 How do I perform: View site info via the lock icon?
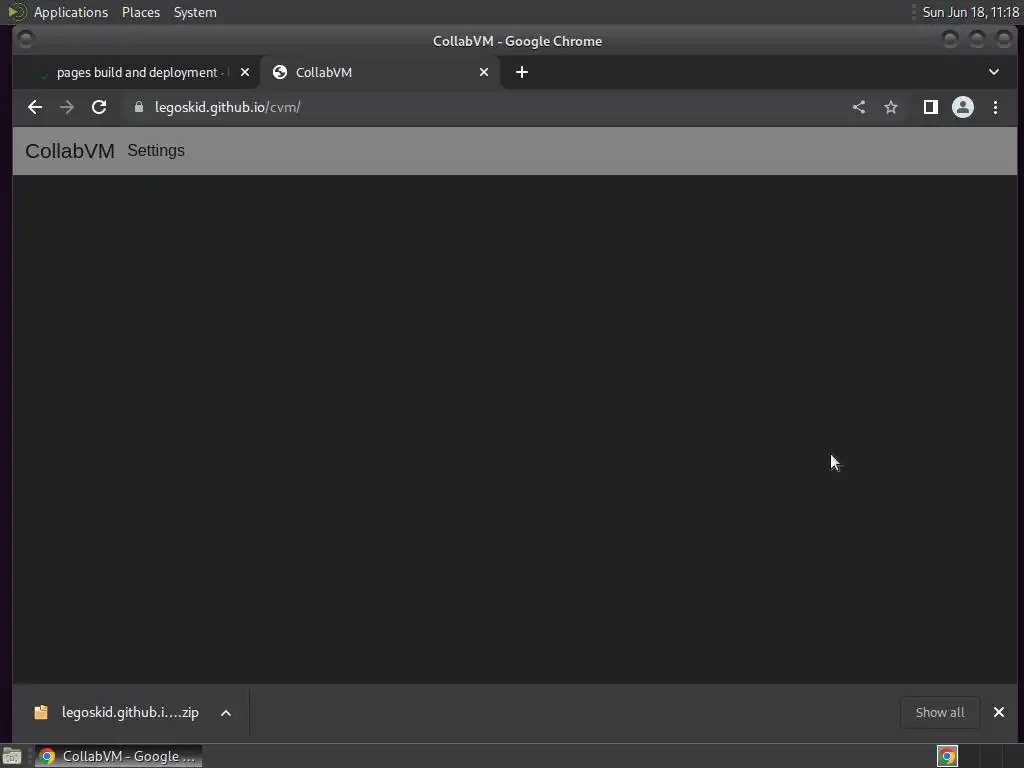(x=138, y=107)
